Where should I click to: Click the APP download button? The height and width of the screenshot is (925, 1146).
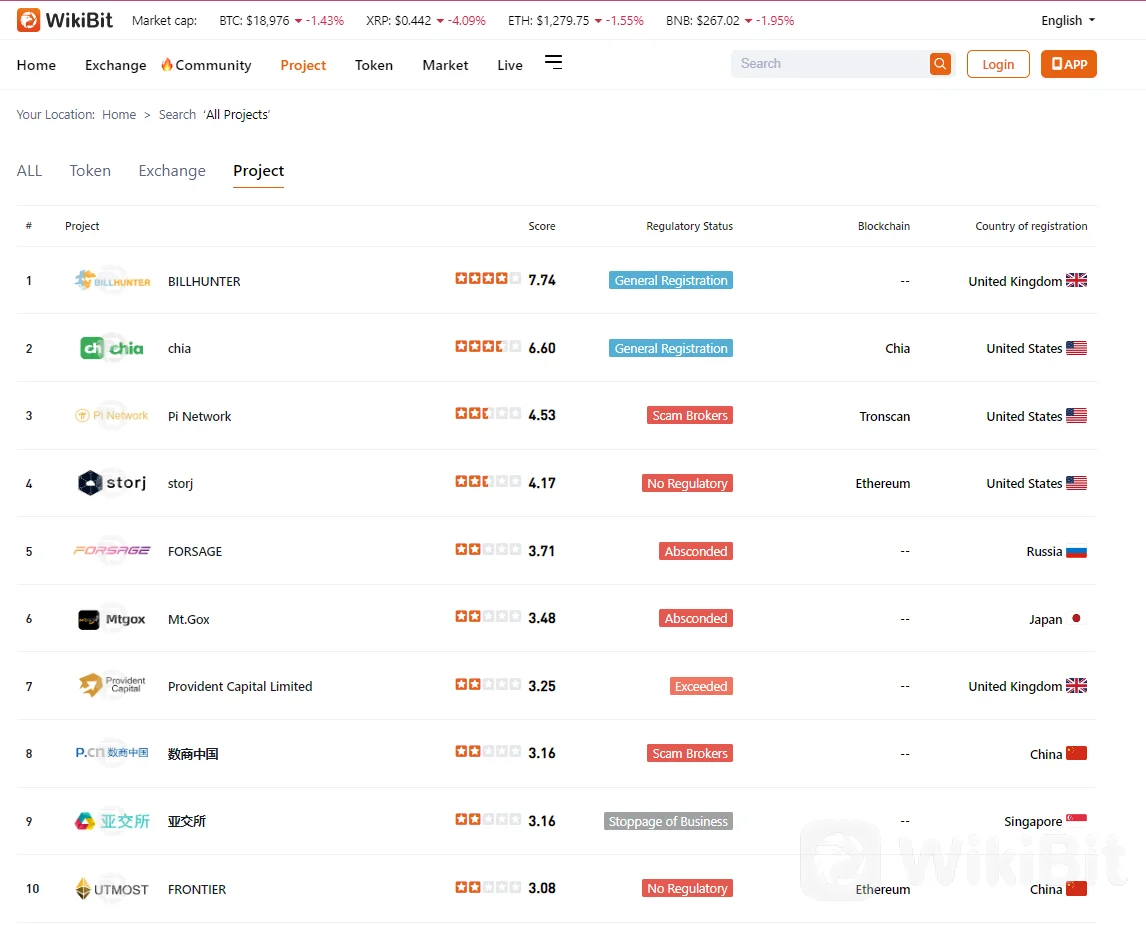click(x=1069, y=64)
